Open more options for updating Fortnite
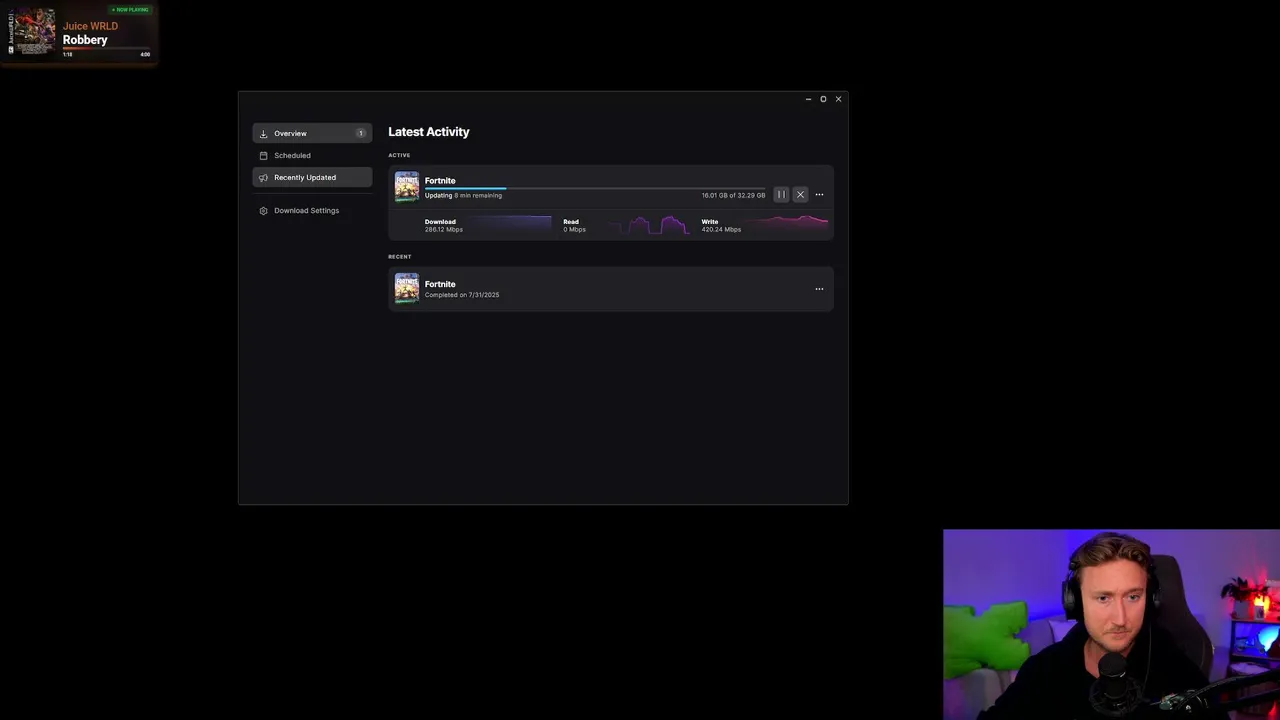Image resolution: width=1280 pixels, height=720 pixels. point(819,195)
